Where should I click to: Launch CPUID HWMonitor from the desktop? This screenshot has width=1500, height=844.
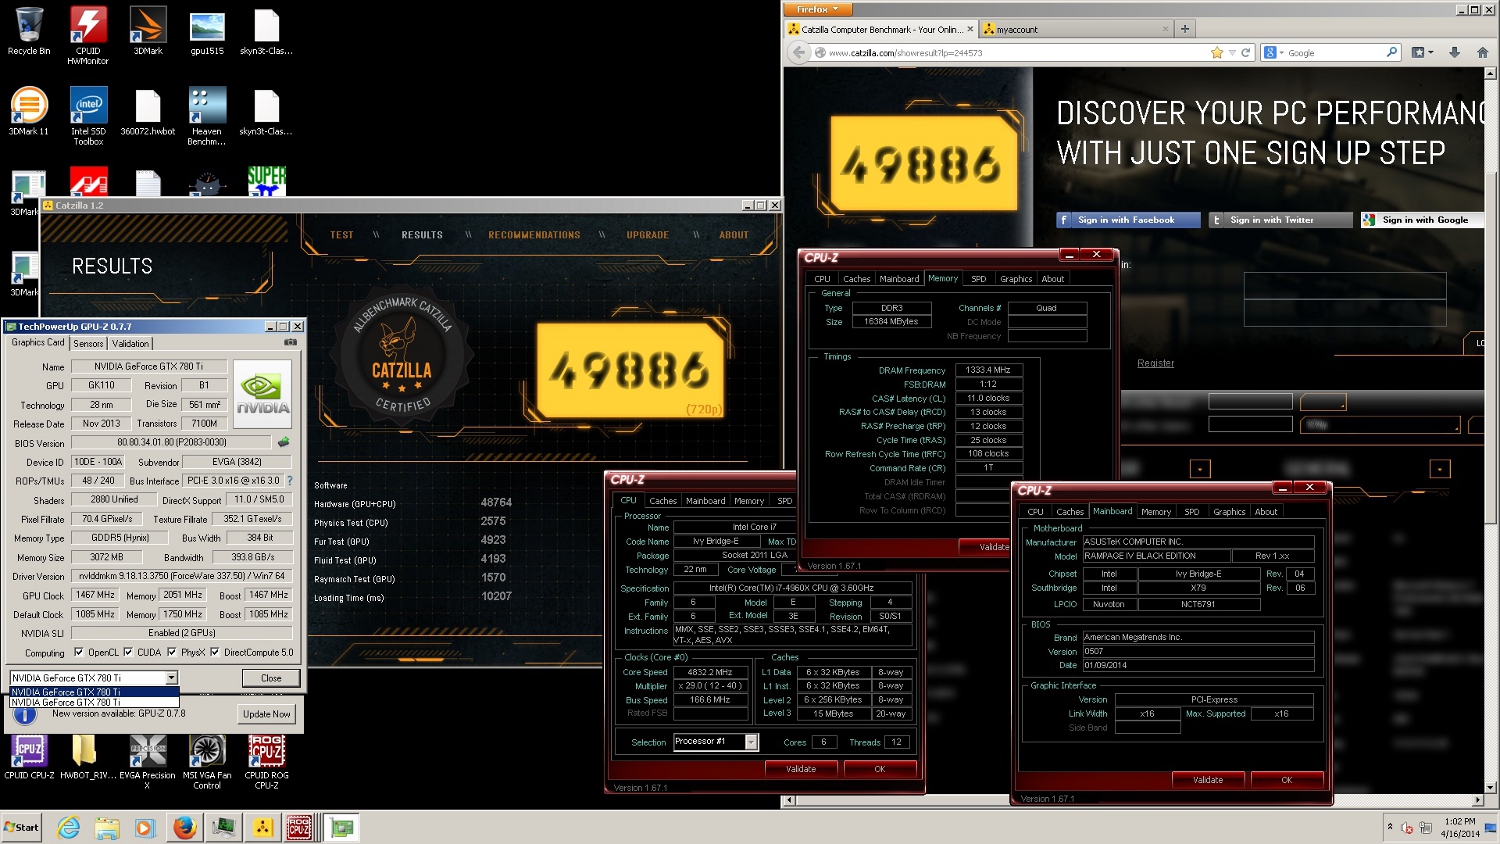point(88,36)
